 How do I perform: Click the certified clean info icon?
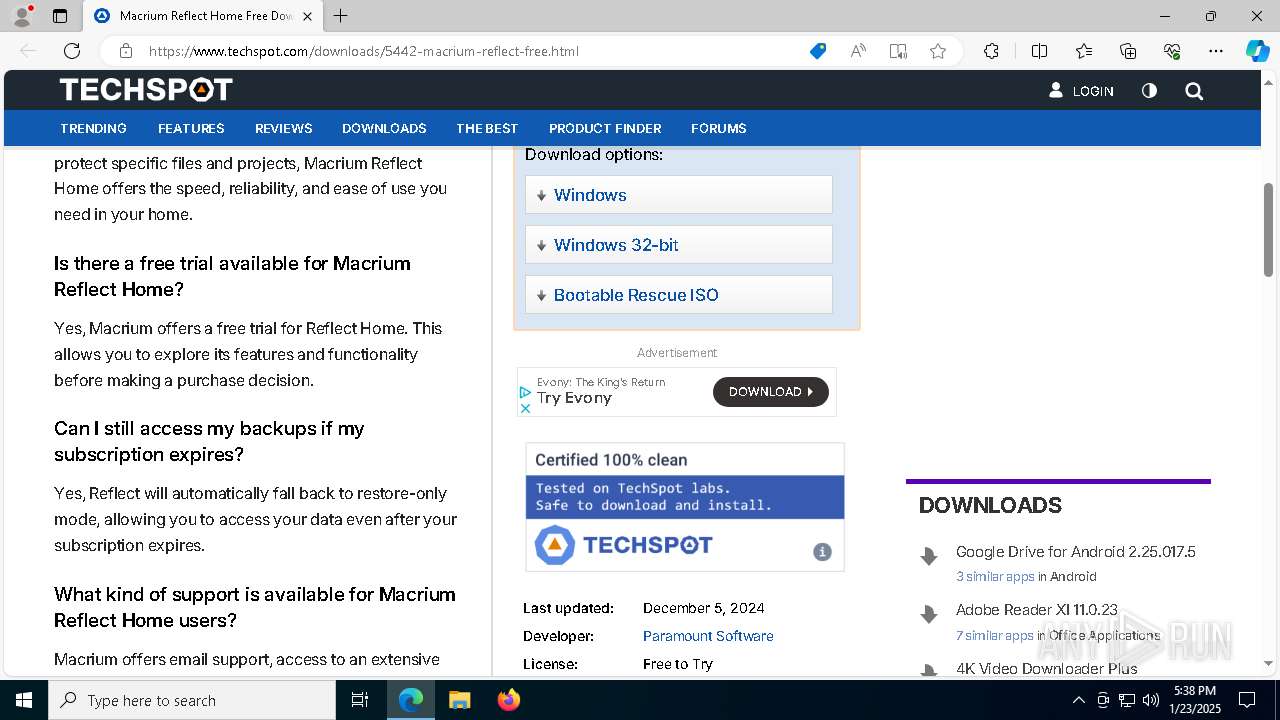[x=822, y=552]
